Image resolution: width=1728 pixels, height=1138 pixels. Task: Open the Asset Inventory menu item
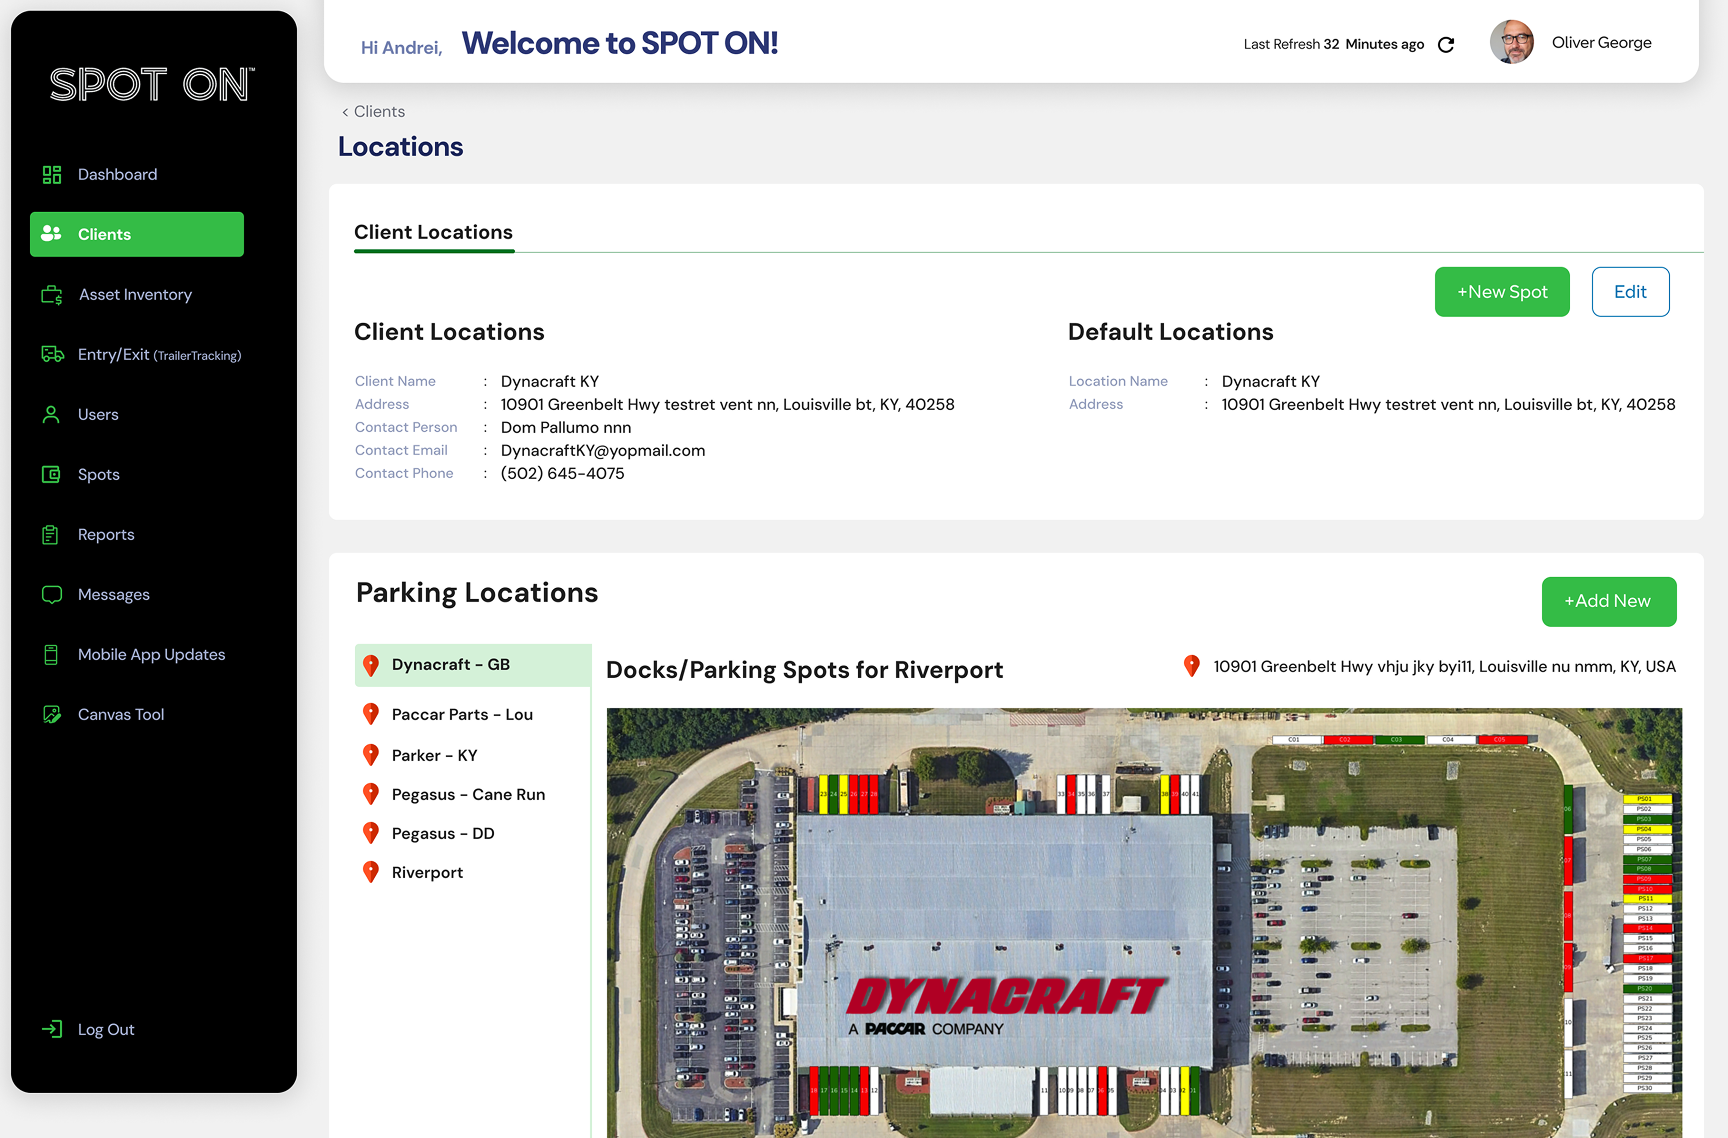click(135, 294)
